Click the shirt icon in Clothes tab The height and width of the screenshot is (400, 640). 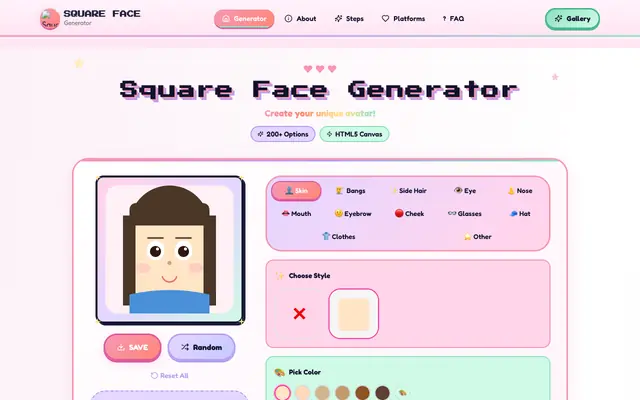(326, 236)
